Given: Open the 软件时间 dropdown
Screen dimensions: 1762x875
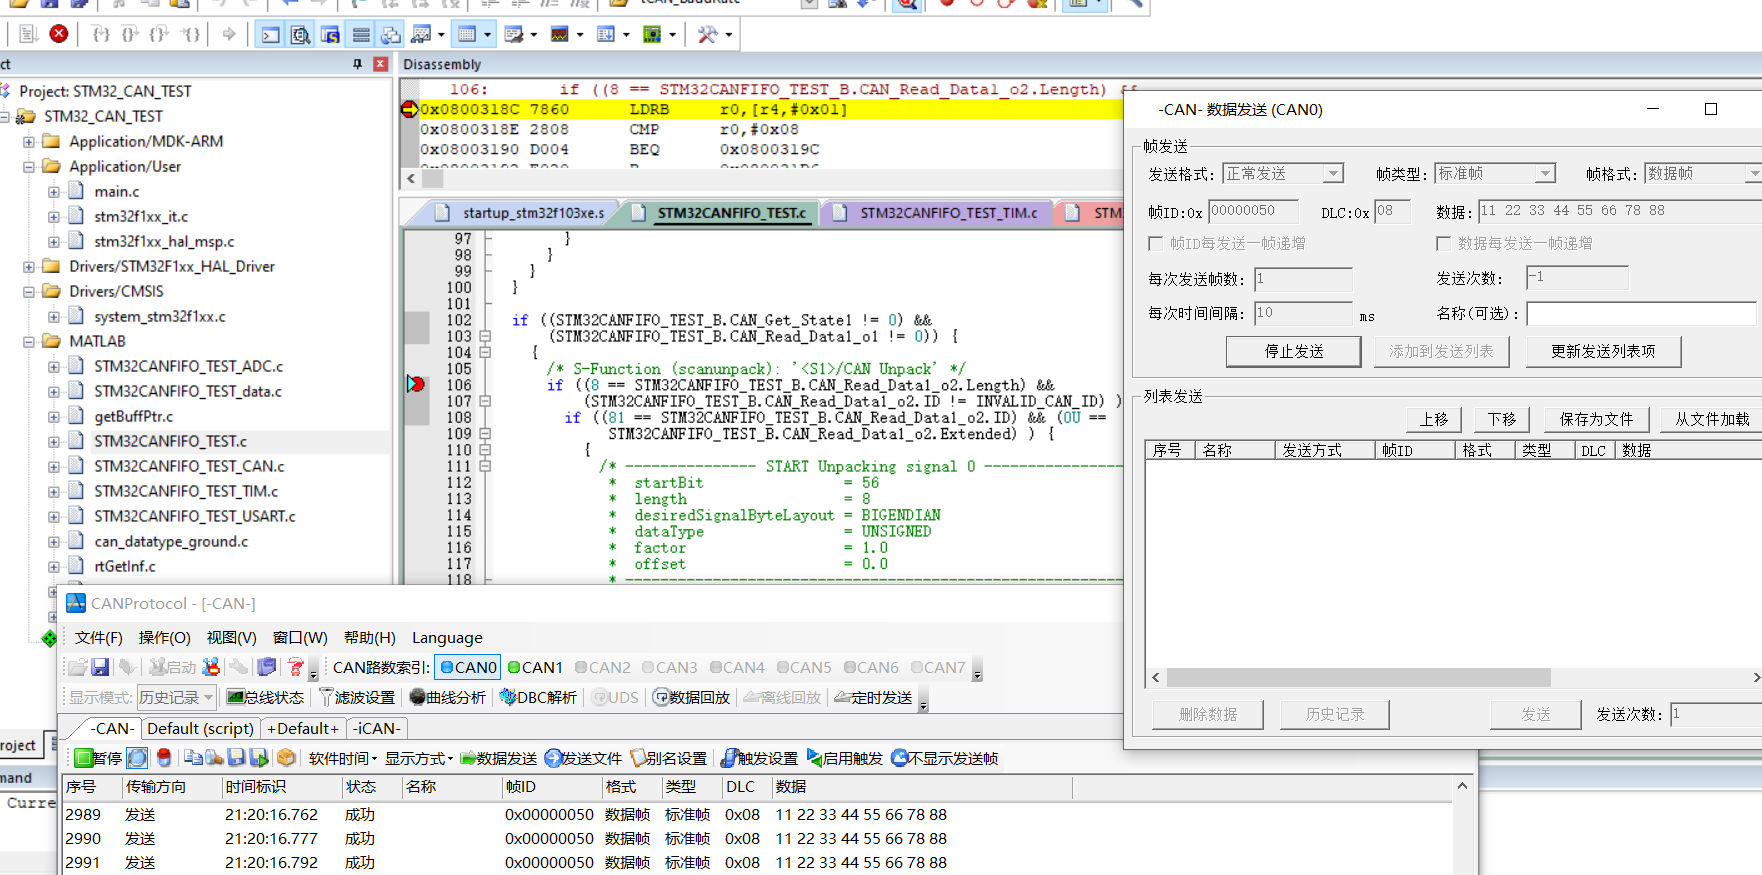Looking at the screenshot, I should click(x=343, y=758).
